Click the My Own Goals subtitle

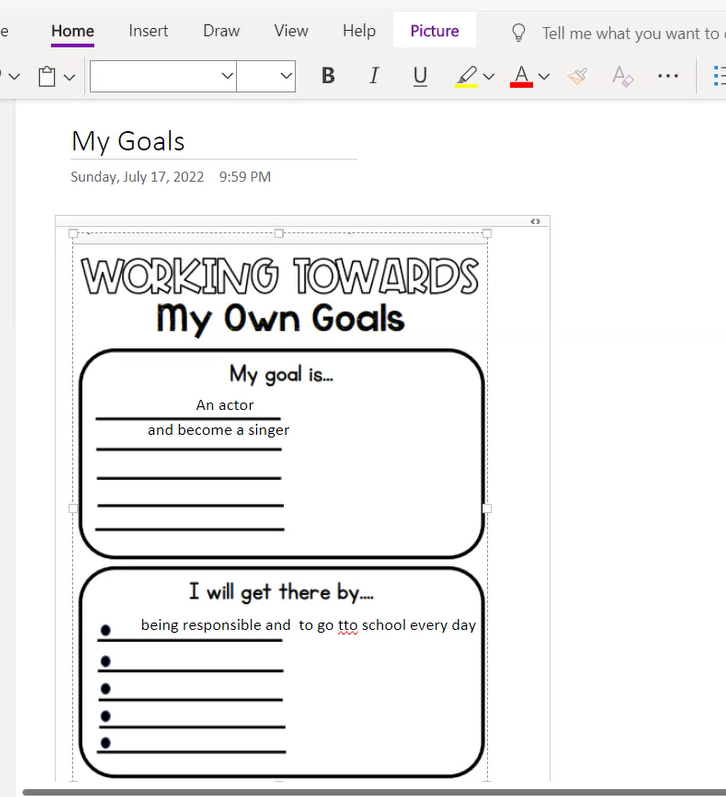[x=280, y=319]
